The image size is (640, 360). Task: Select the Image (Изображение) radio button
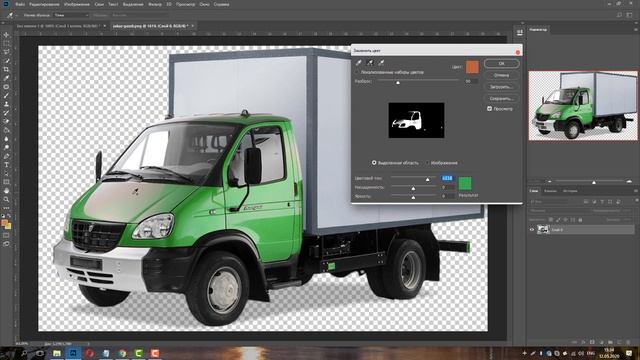click(428, 163)
